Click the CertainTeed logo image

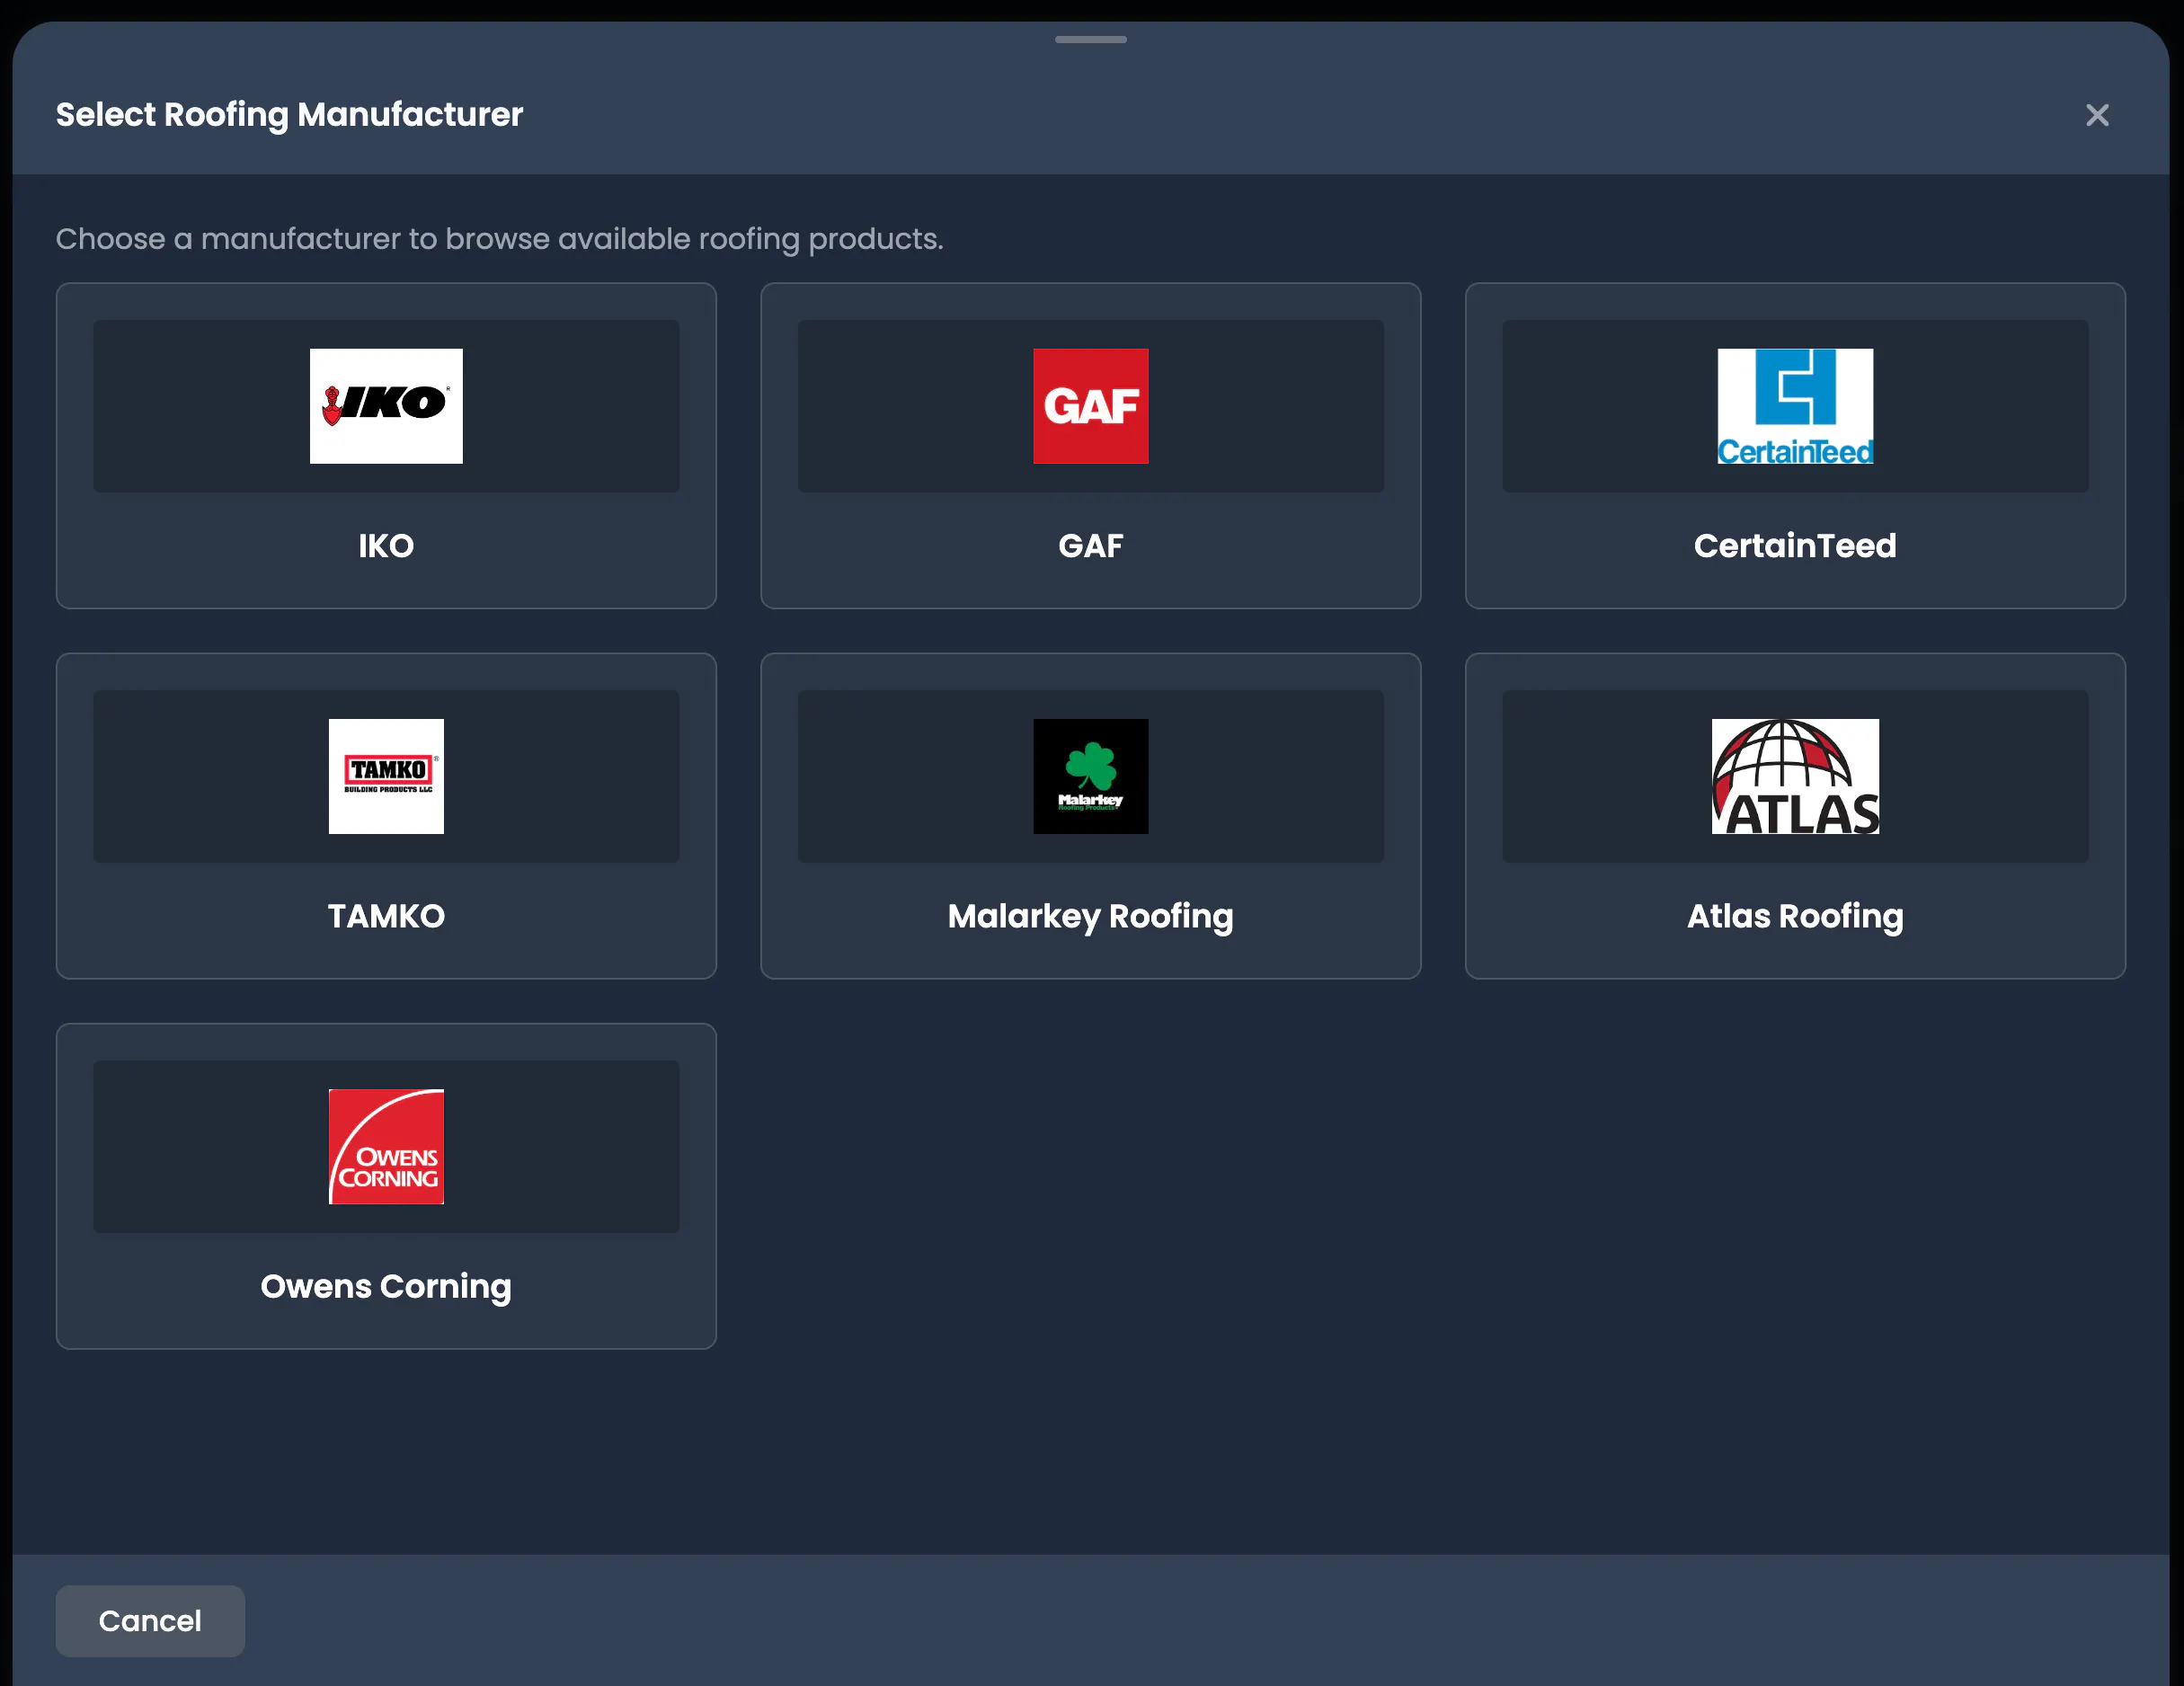coord(1795,406)
